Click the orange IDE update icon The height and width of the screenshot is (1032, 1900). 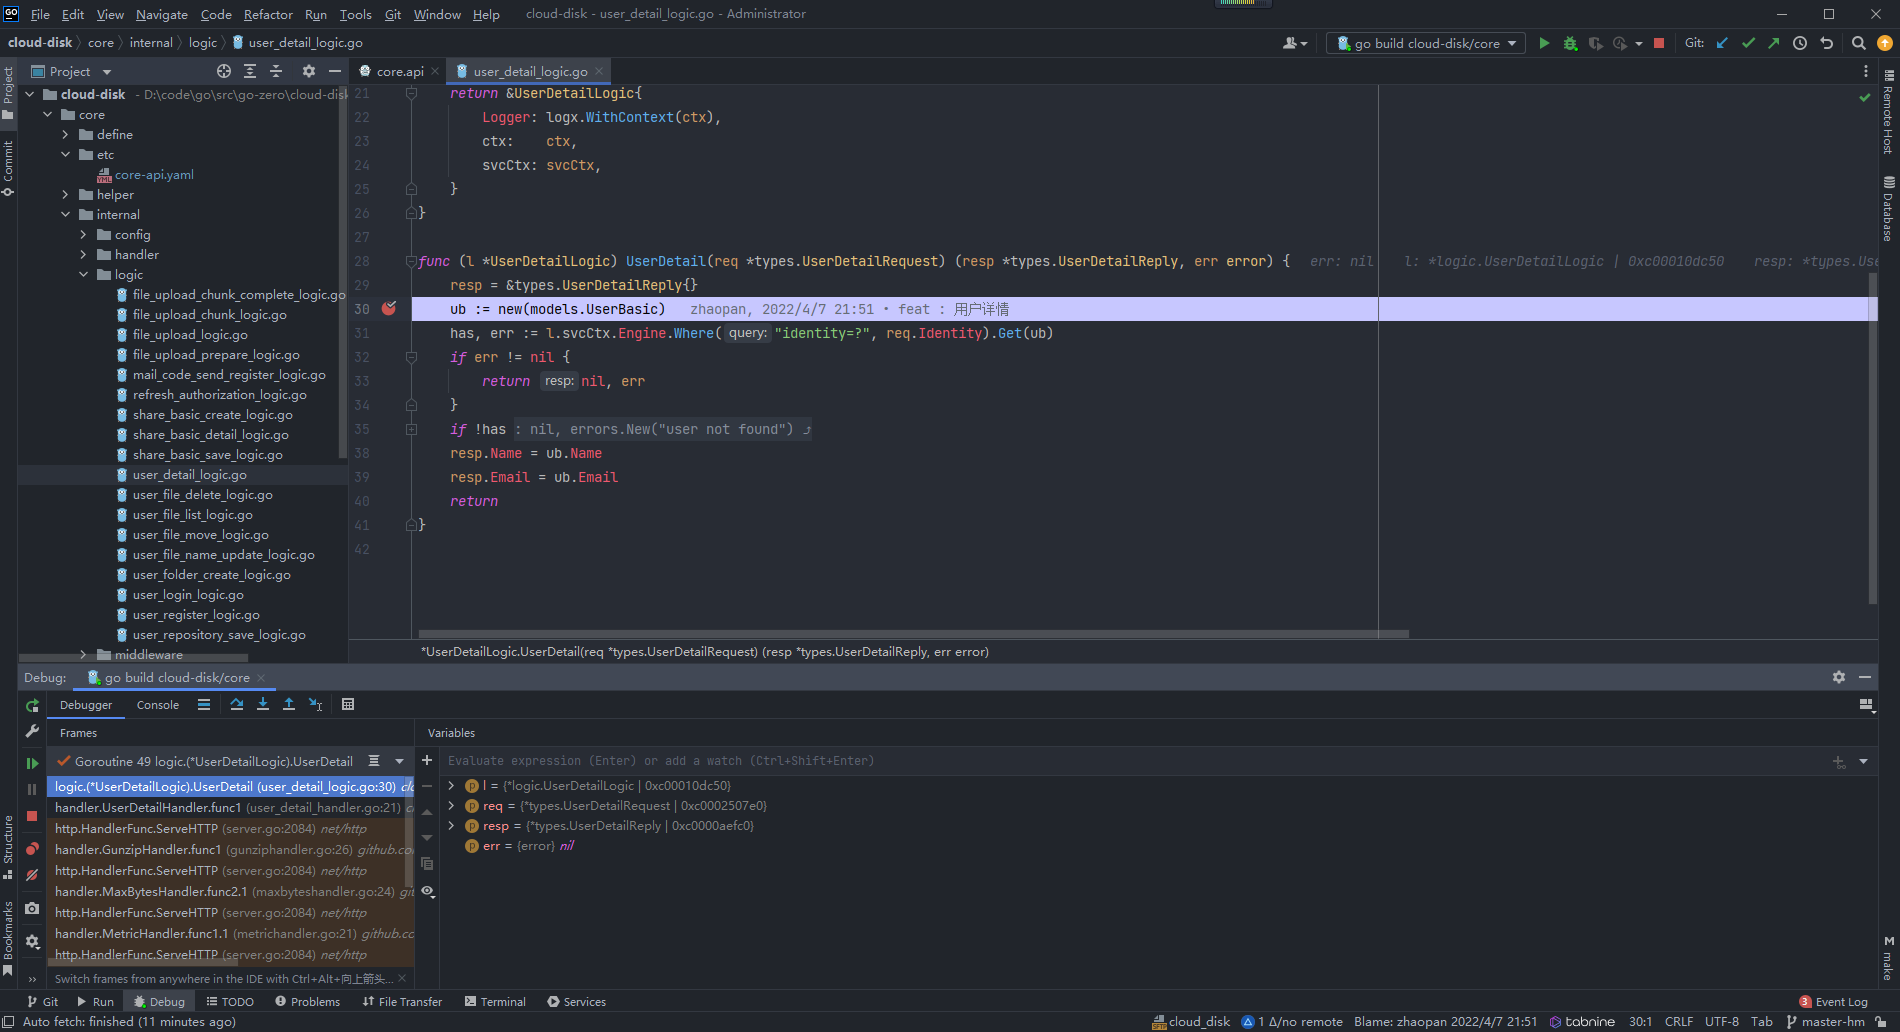(x=1885, y=43)
